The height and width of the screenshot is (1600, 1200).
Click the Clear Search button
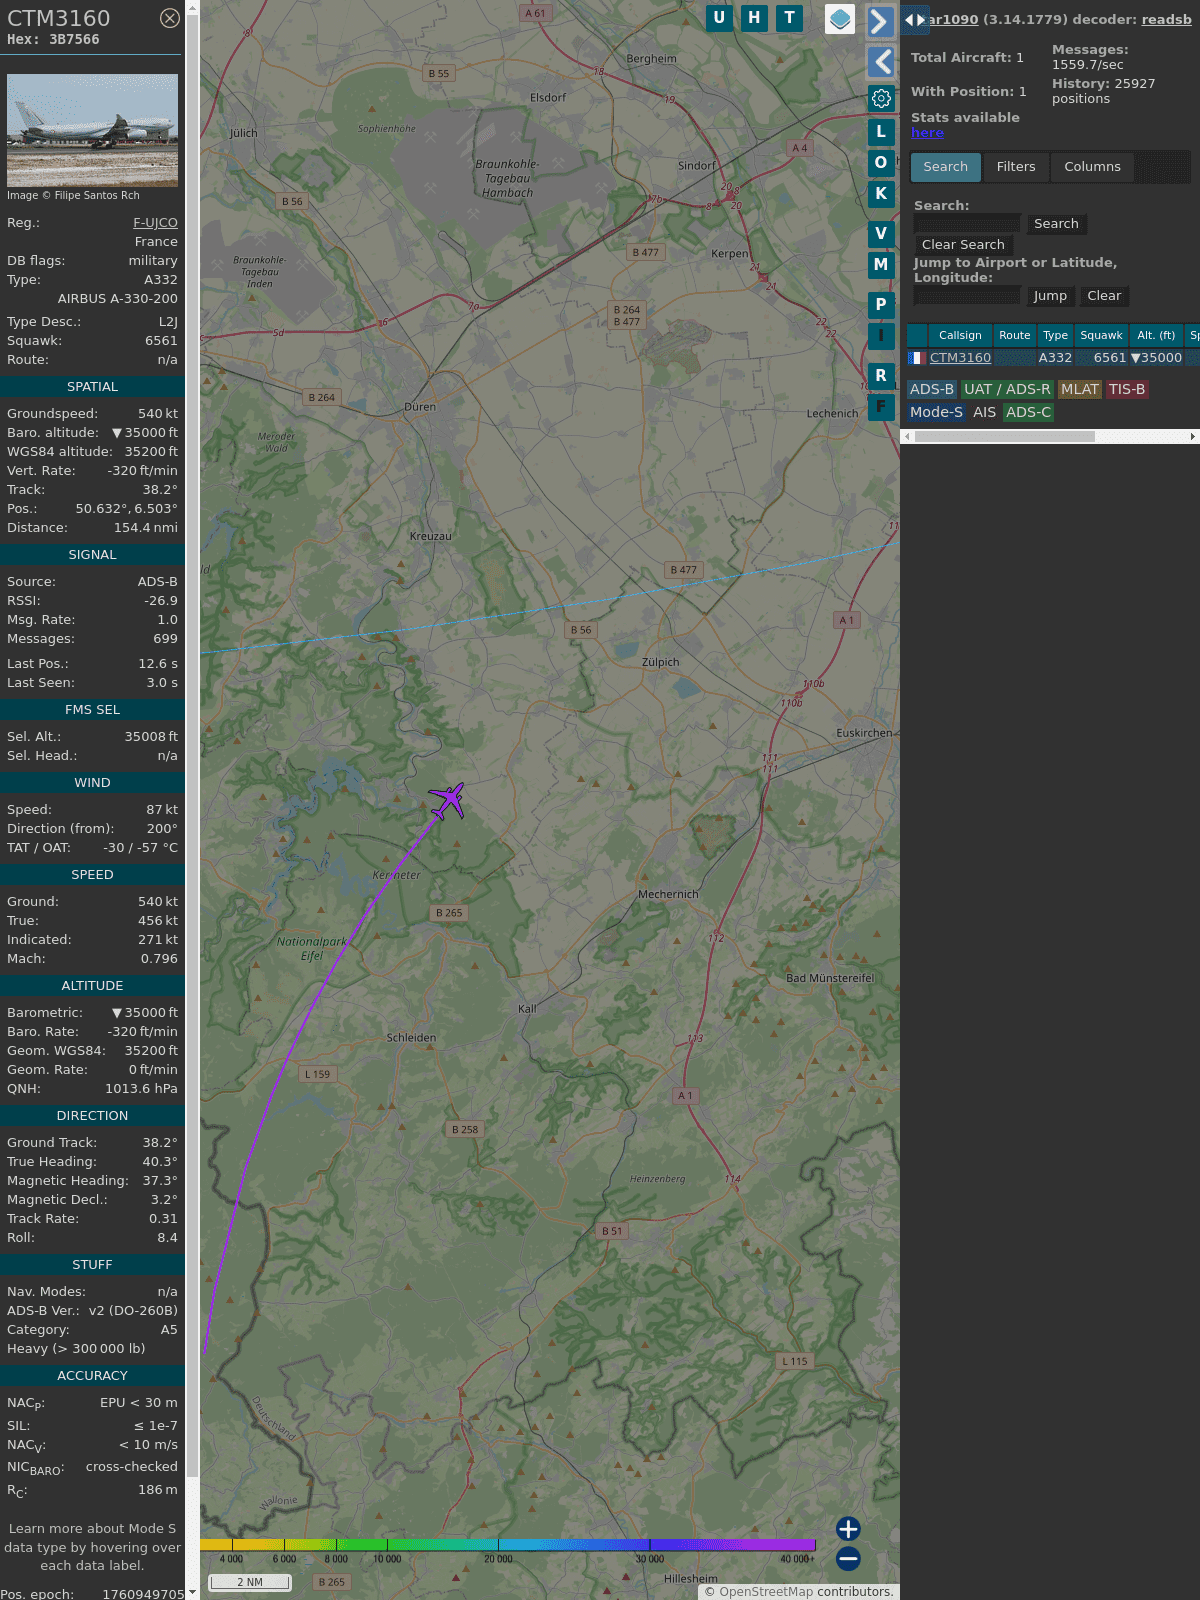(x=963, y=245)
